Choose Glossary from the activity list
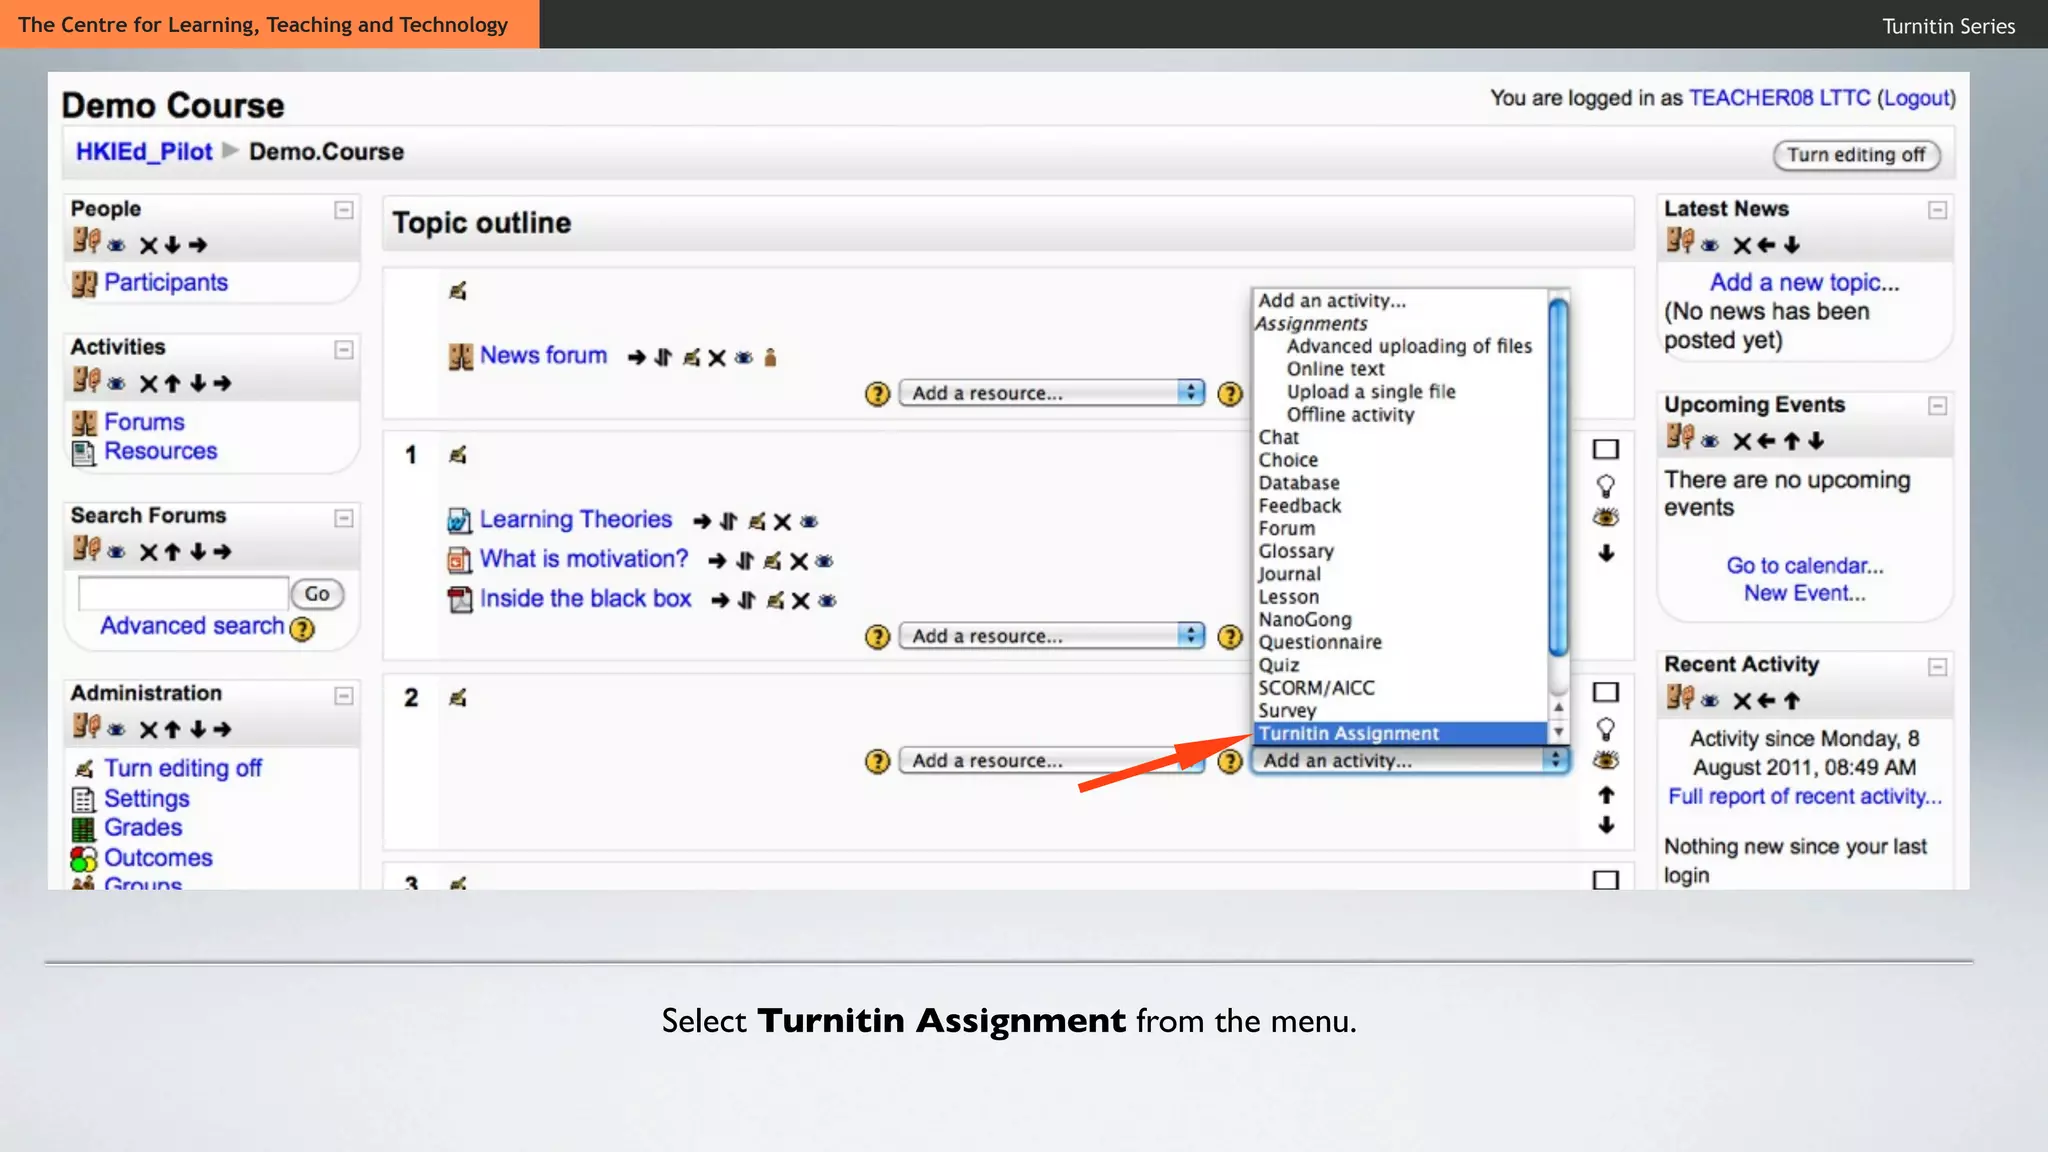Screen dimensions: 2048x1152 (1296, 552)
